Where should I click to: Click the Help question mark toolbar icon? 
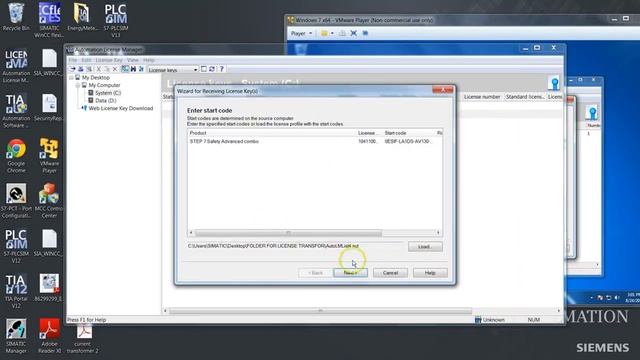point(222,69)
